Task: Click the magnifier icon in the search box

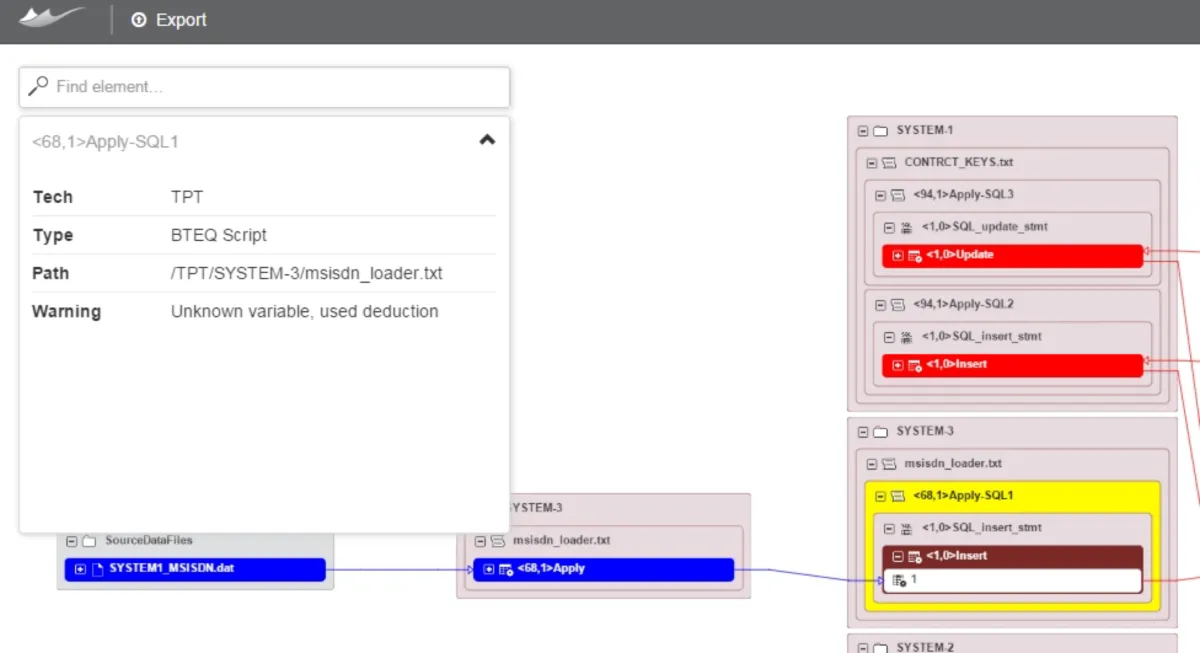Action: point(38,86)
